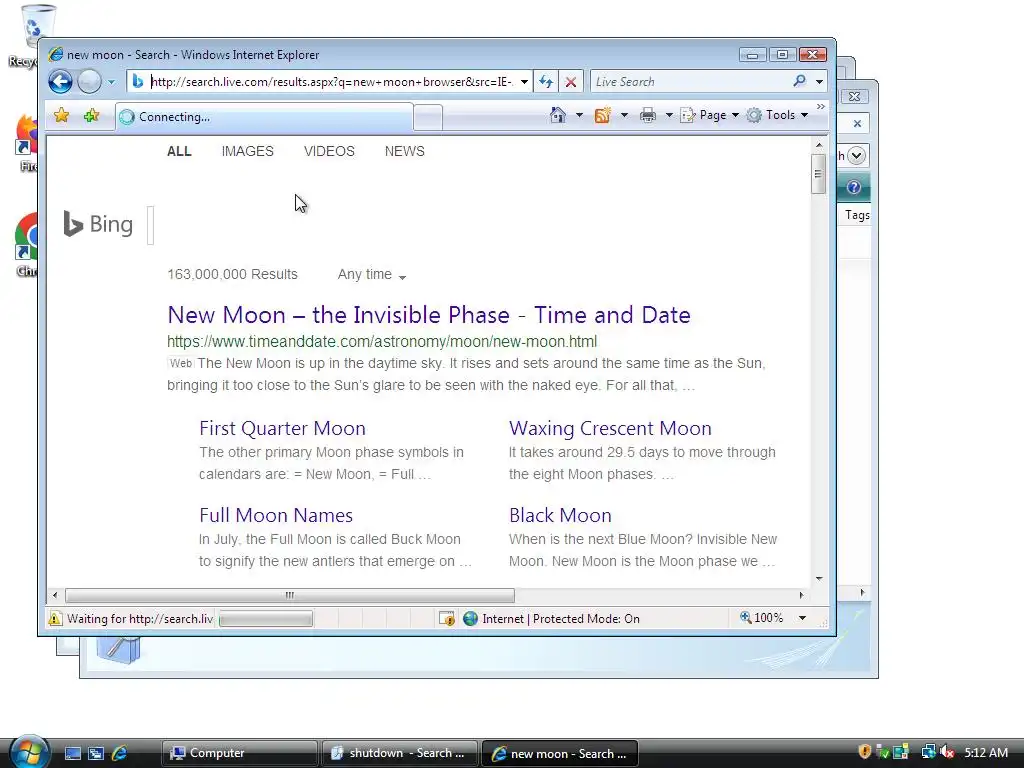Screen dimensions: 1024x768
Task: Switch to shutdown - Search taskbar window
Action: coord(399,753)
